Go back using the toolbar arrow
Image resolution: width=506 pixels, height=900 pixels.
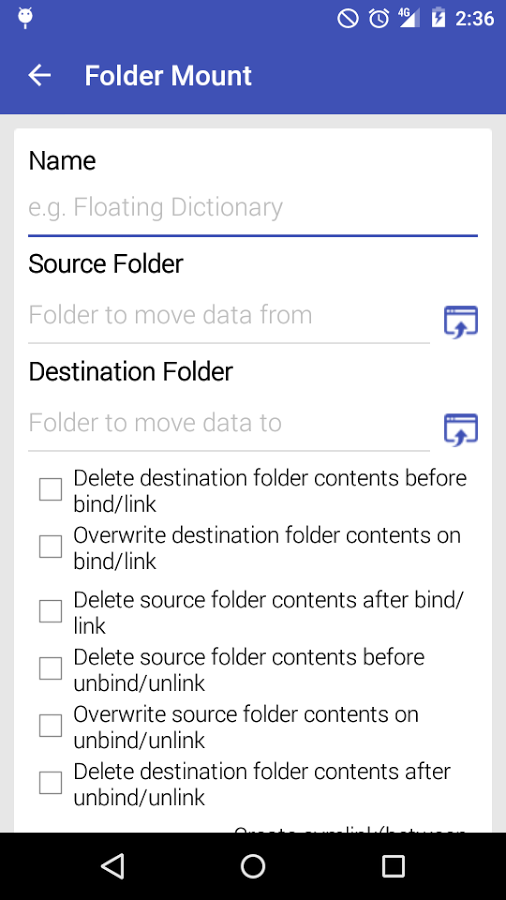40,75
